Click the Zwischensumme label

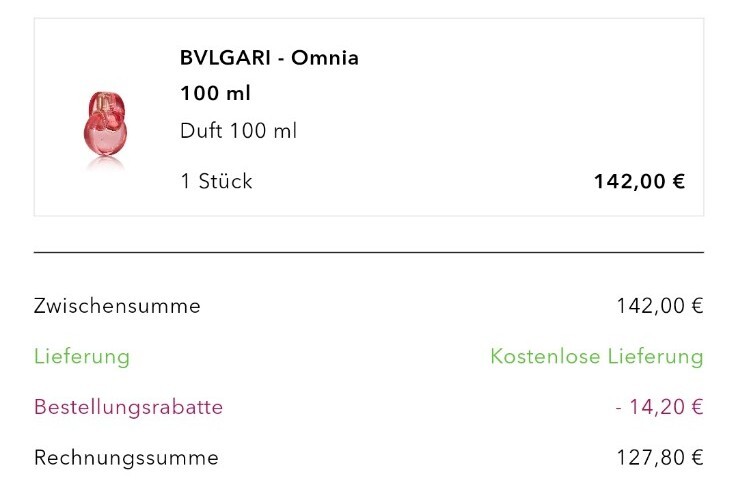tap(117, 306)
